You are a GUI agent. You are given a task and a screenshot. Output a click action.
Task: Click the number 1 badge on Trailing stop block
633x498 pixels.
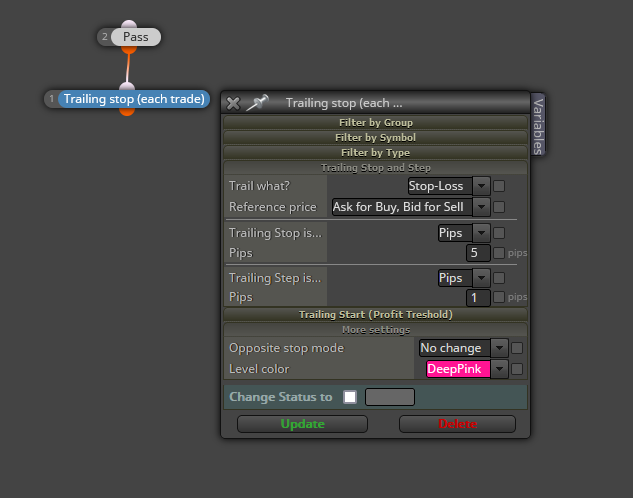coord(51,99)
